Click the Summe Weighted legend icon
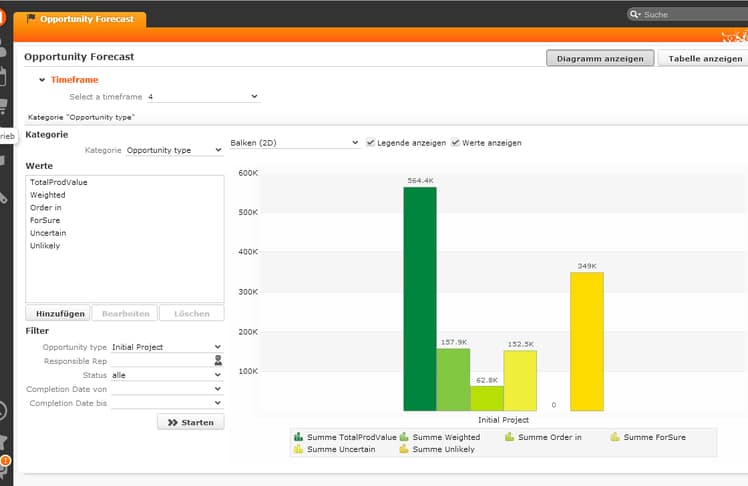 pyautogui.click(x=404, y=437)
